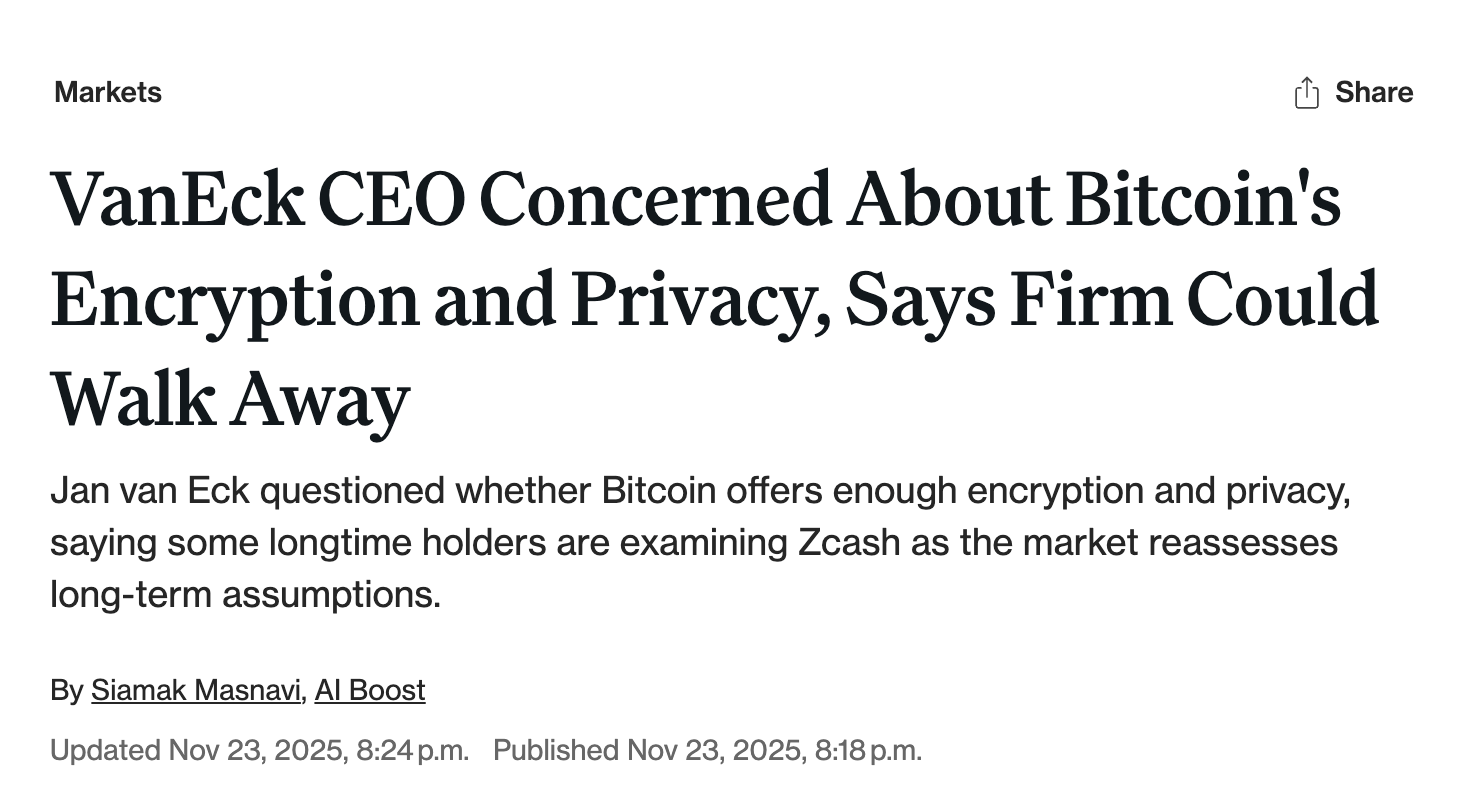Click "VanEck CEO" in the headline
Viewport: 1458px width, 796px height.
point(258,199)
